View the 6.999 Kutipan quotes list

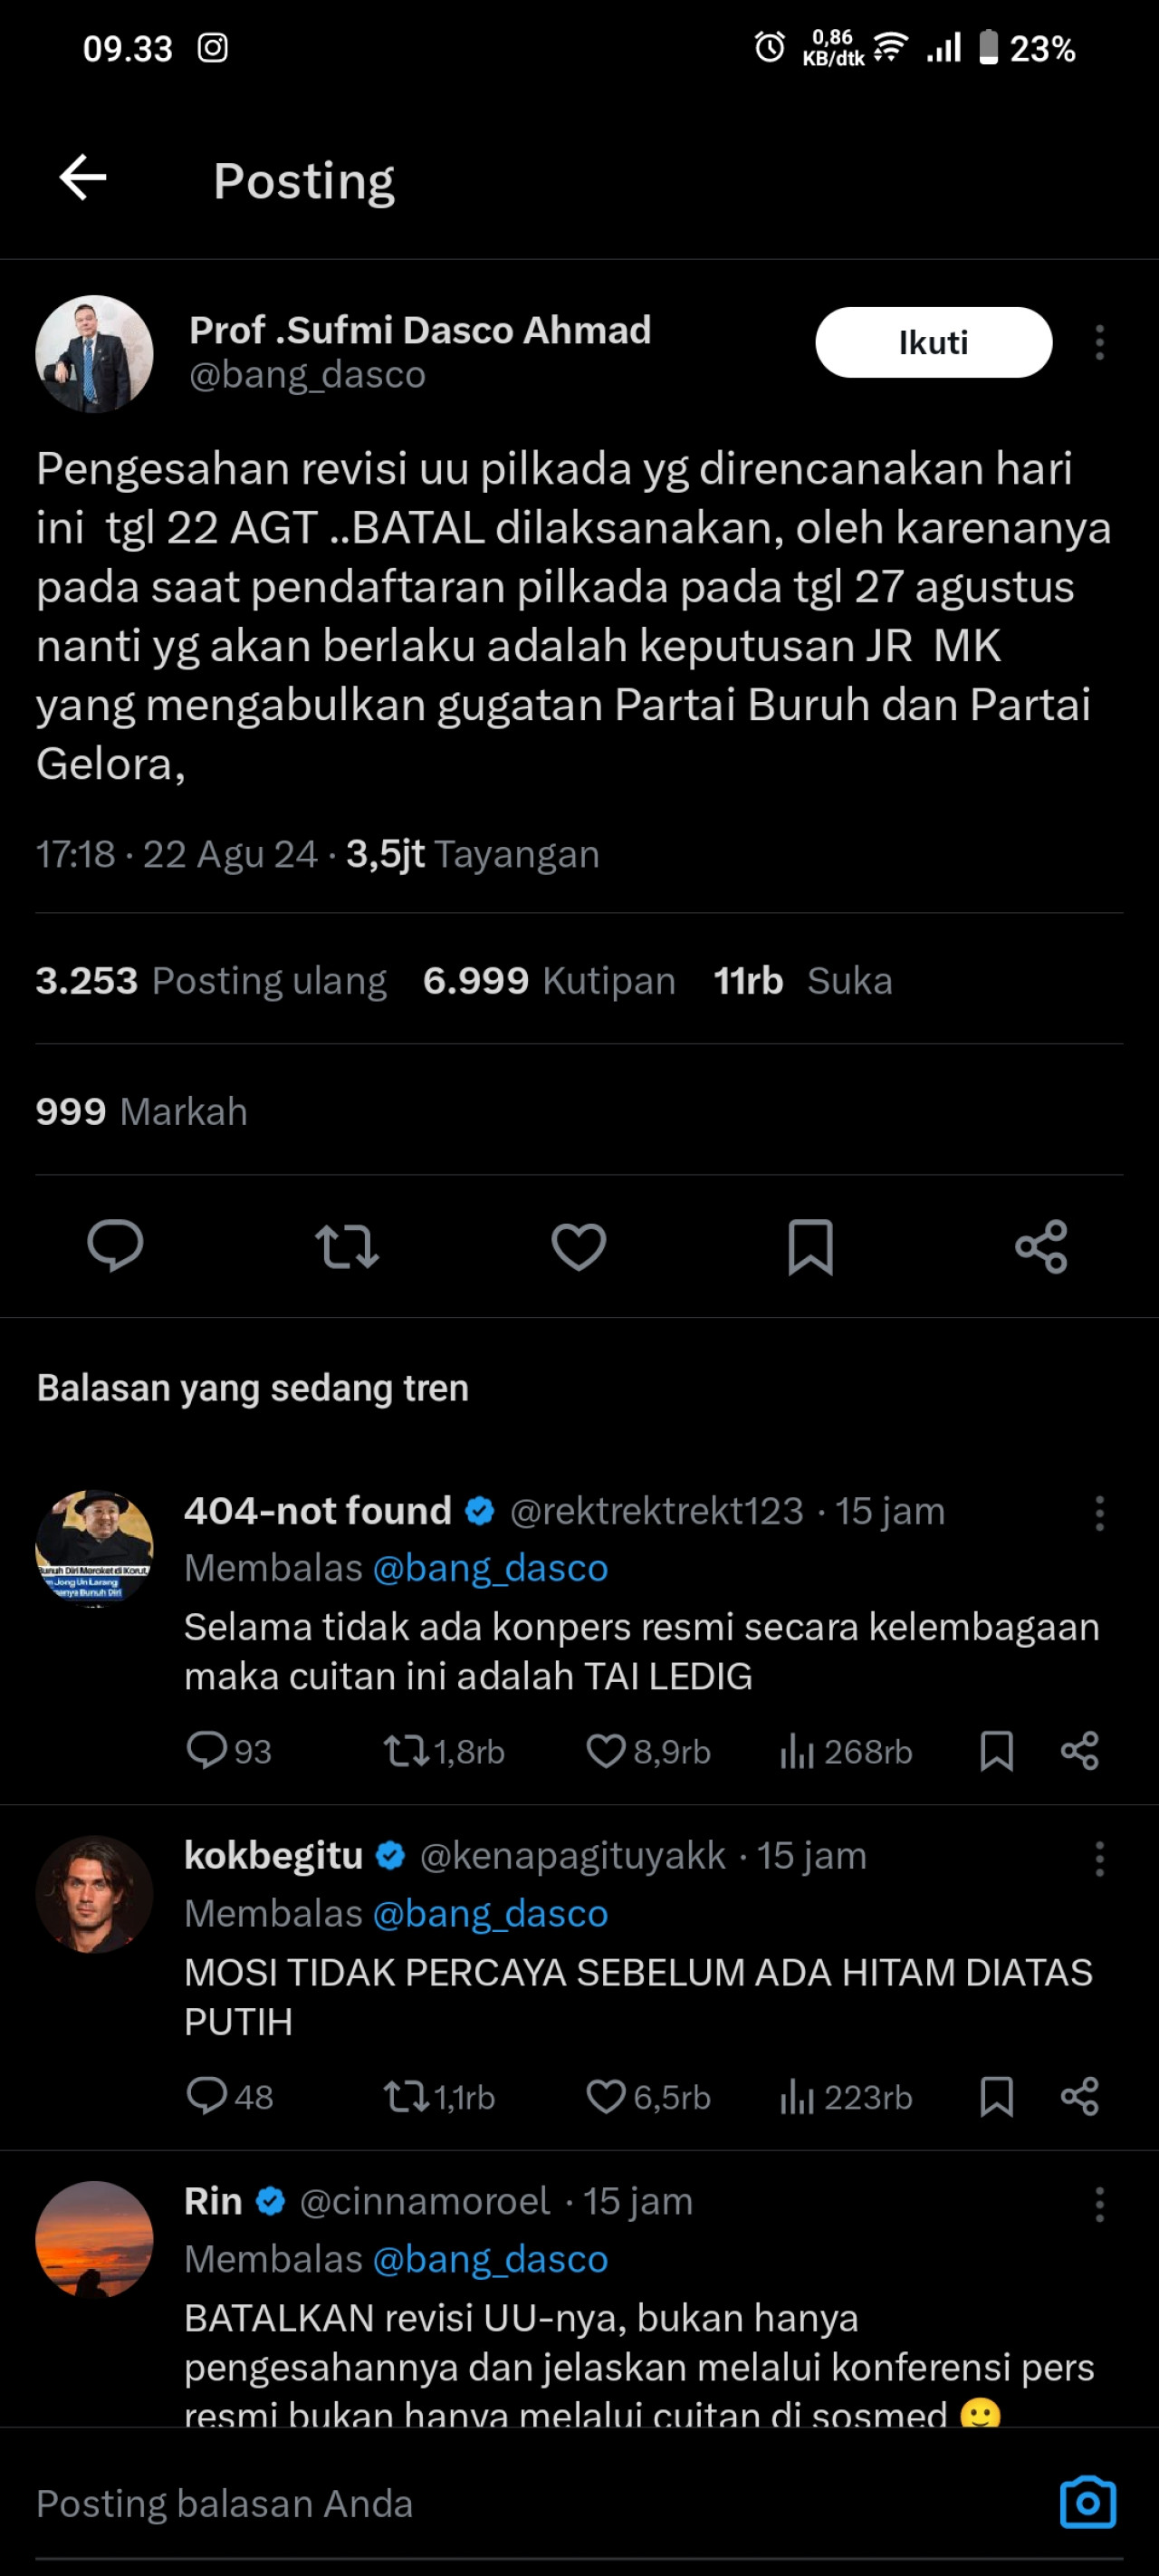click(549, 981)
